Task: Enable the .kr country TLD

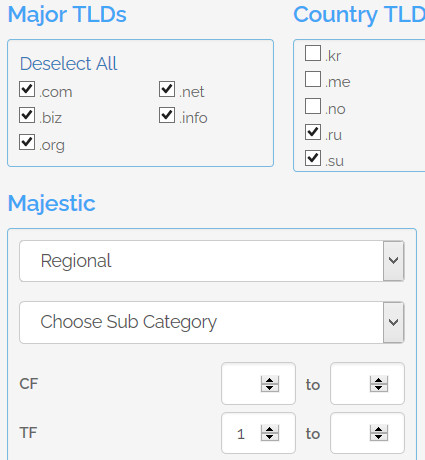Action: pyautogui.click(x=313, y=53)
